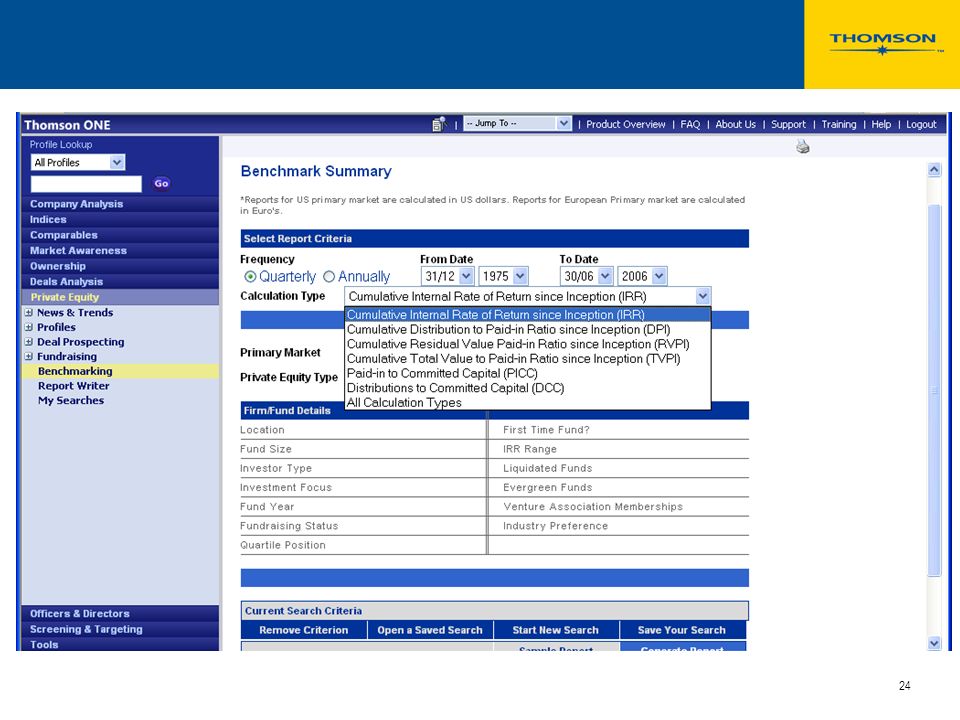Click the Industry Preference criterion

555,526
